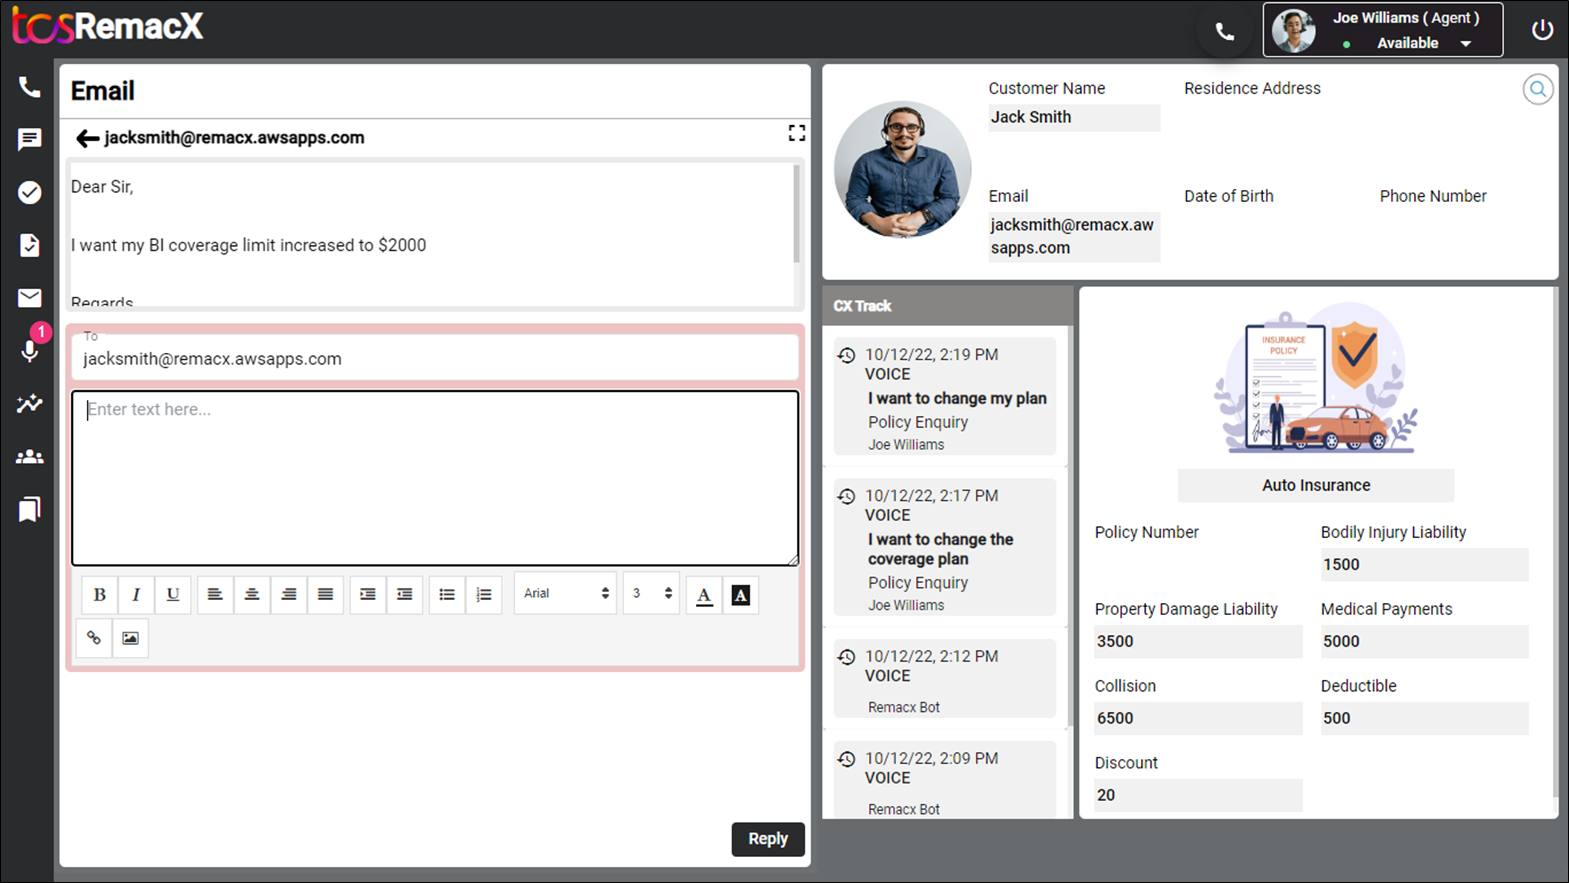Click the Phone Number label
The width and height of the screenshot is (1569, 883).
coord(1433,196)
